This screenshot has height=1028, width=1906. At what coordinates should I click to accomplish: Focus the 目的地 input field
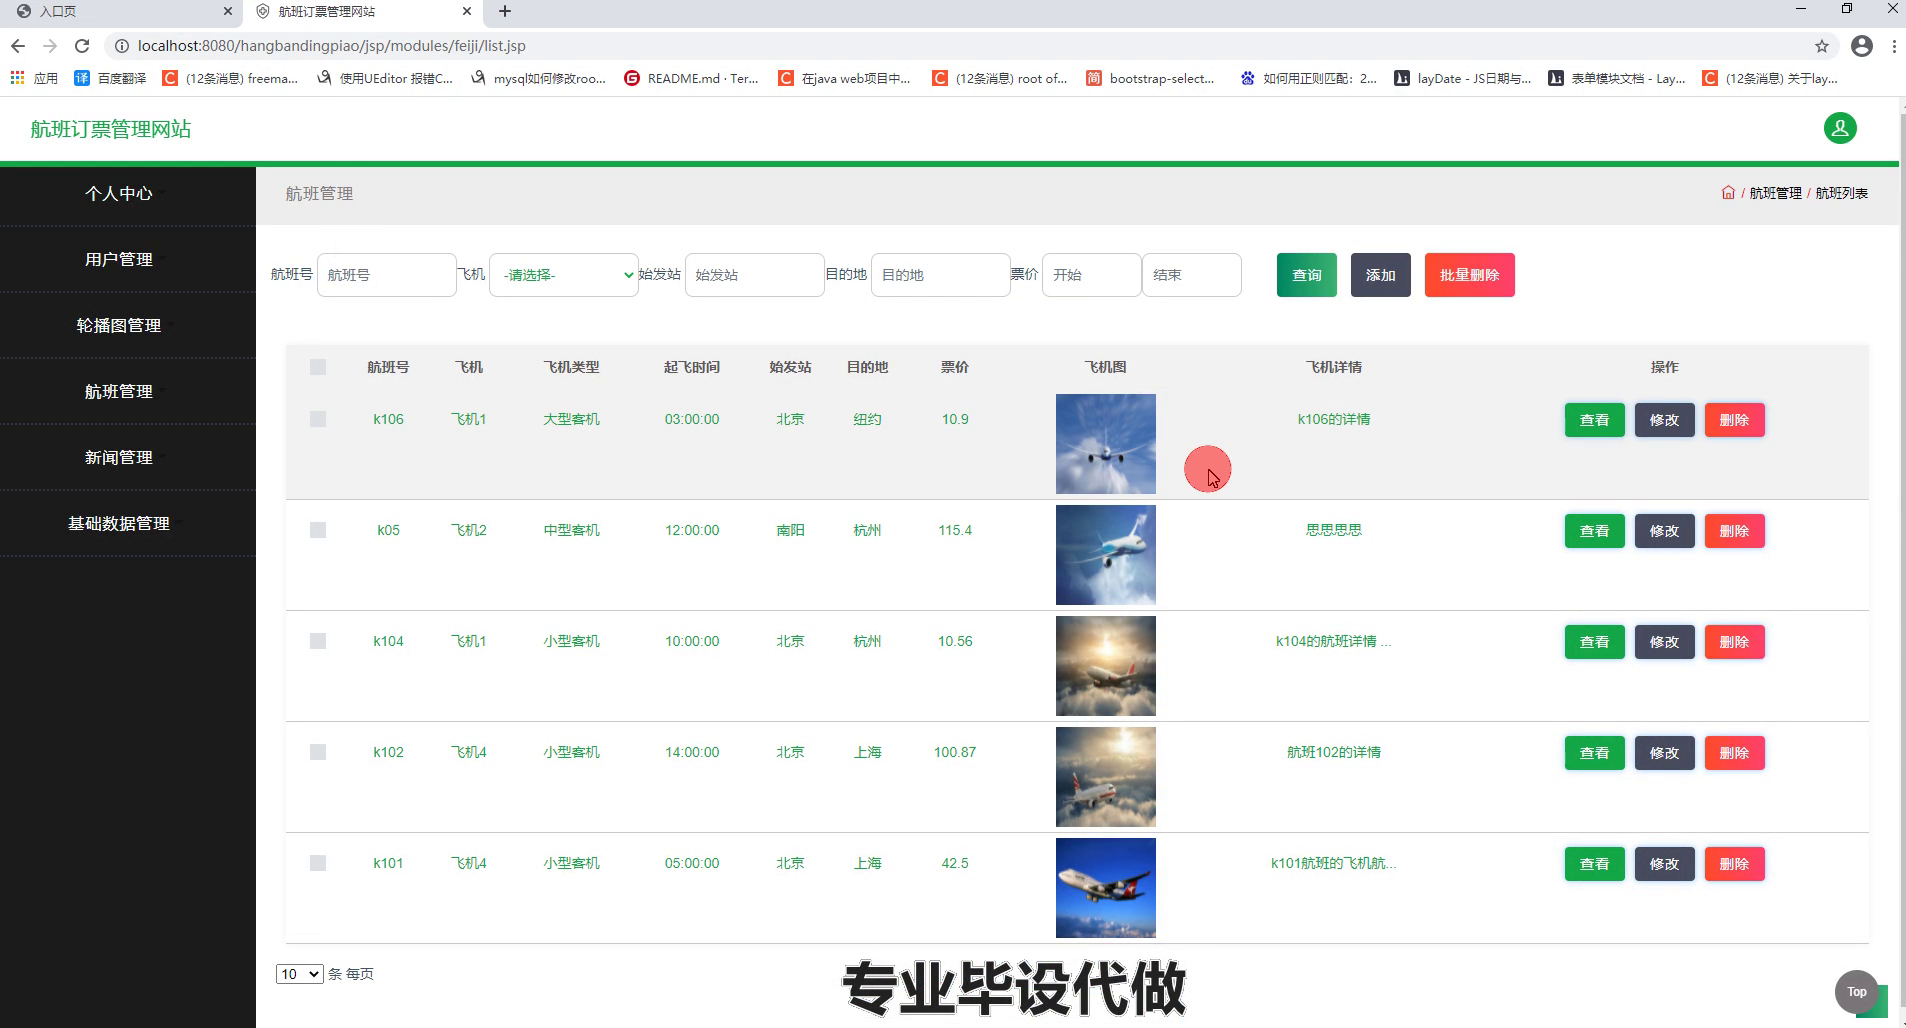tap(941, 275)
